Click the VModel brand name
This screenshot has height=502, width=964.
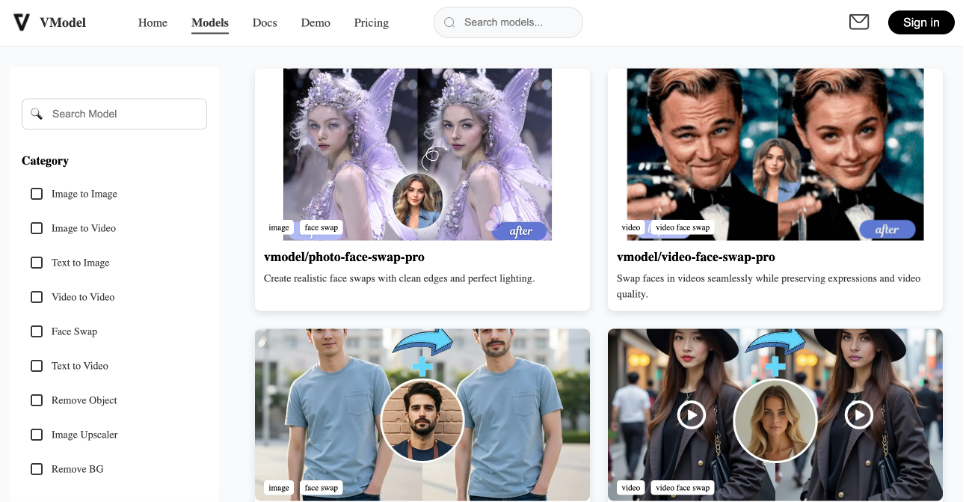(63, 23)
